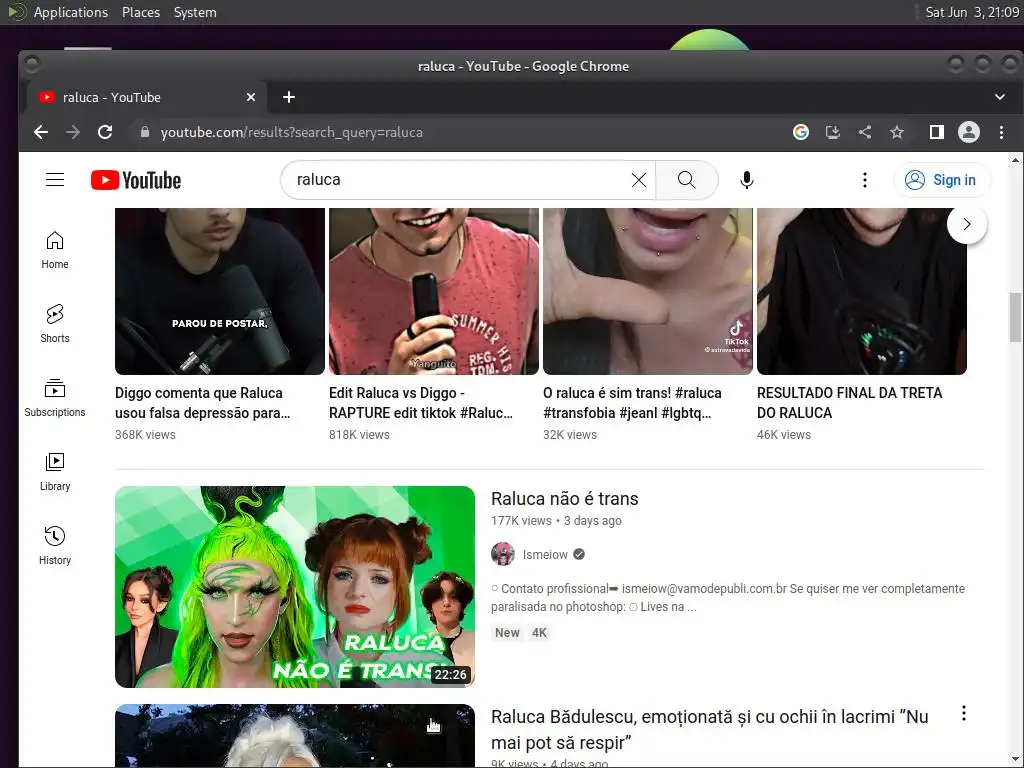Click title 'O raluca é sim trans!'
This screenshot has height=768, width=1024.
pos(632,403)
